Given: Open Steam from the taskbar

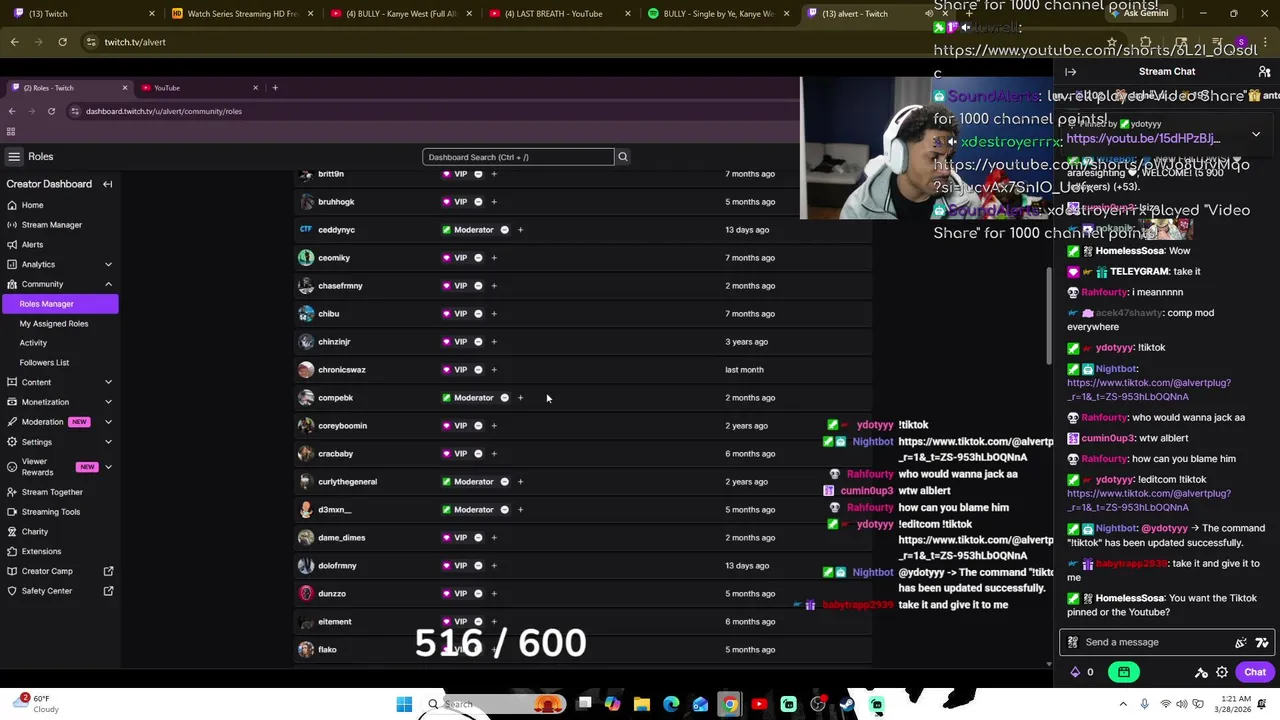Looking at the screenshot, I should (x=847, y=704).
